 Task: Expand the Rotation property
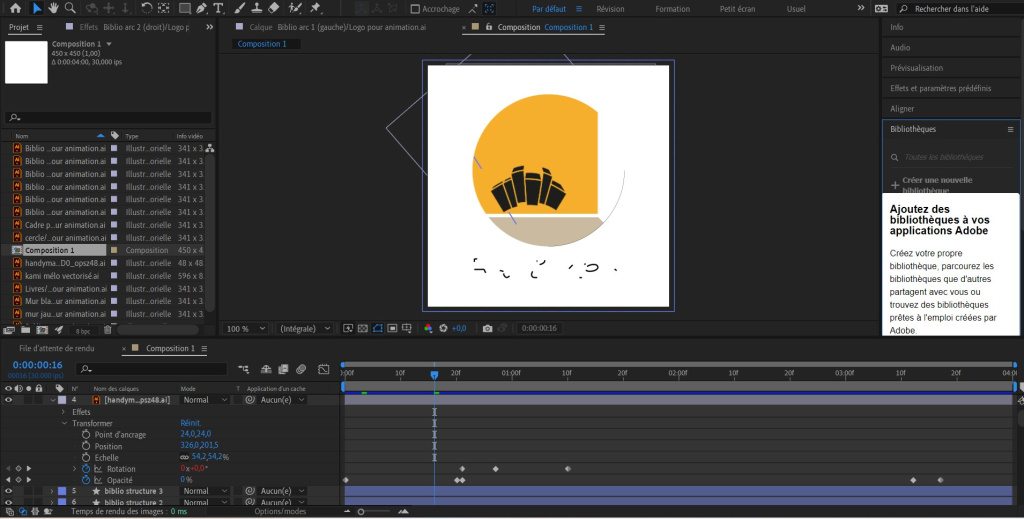74,469
